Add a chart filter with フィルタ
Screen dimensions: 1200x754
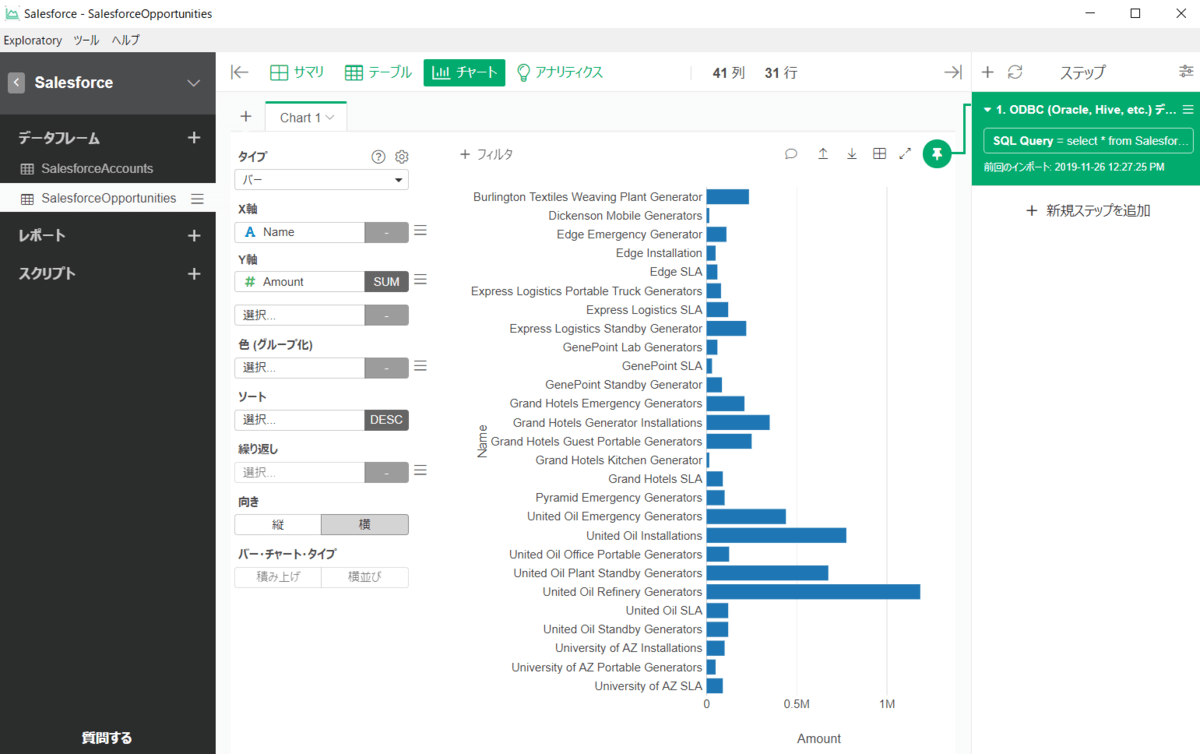pyautogui.click(x=486, y=155)
